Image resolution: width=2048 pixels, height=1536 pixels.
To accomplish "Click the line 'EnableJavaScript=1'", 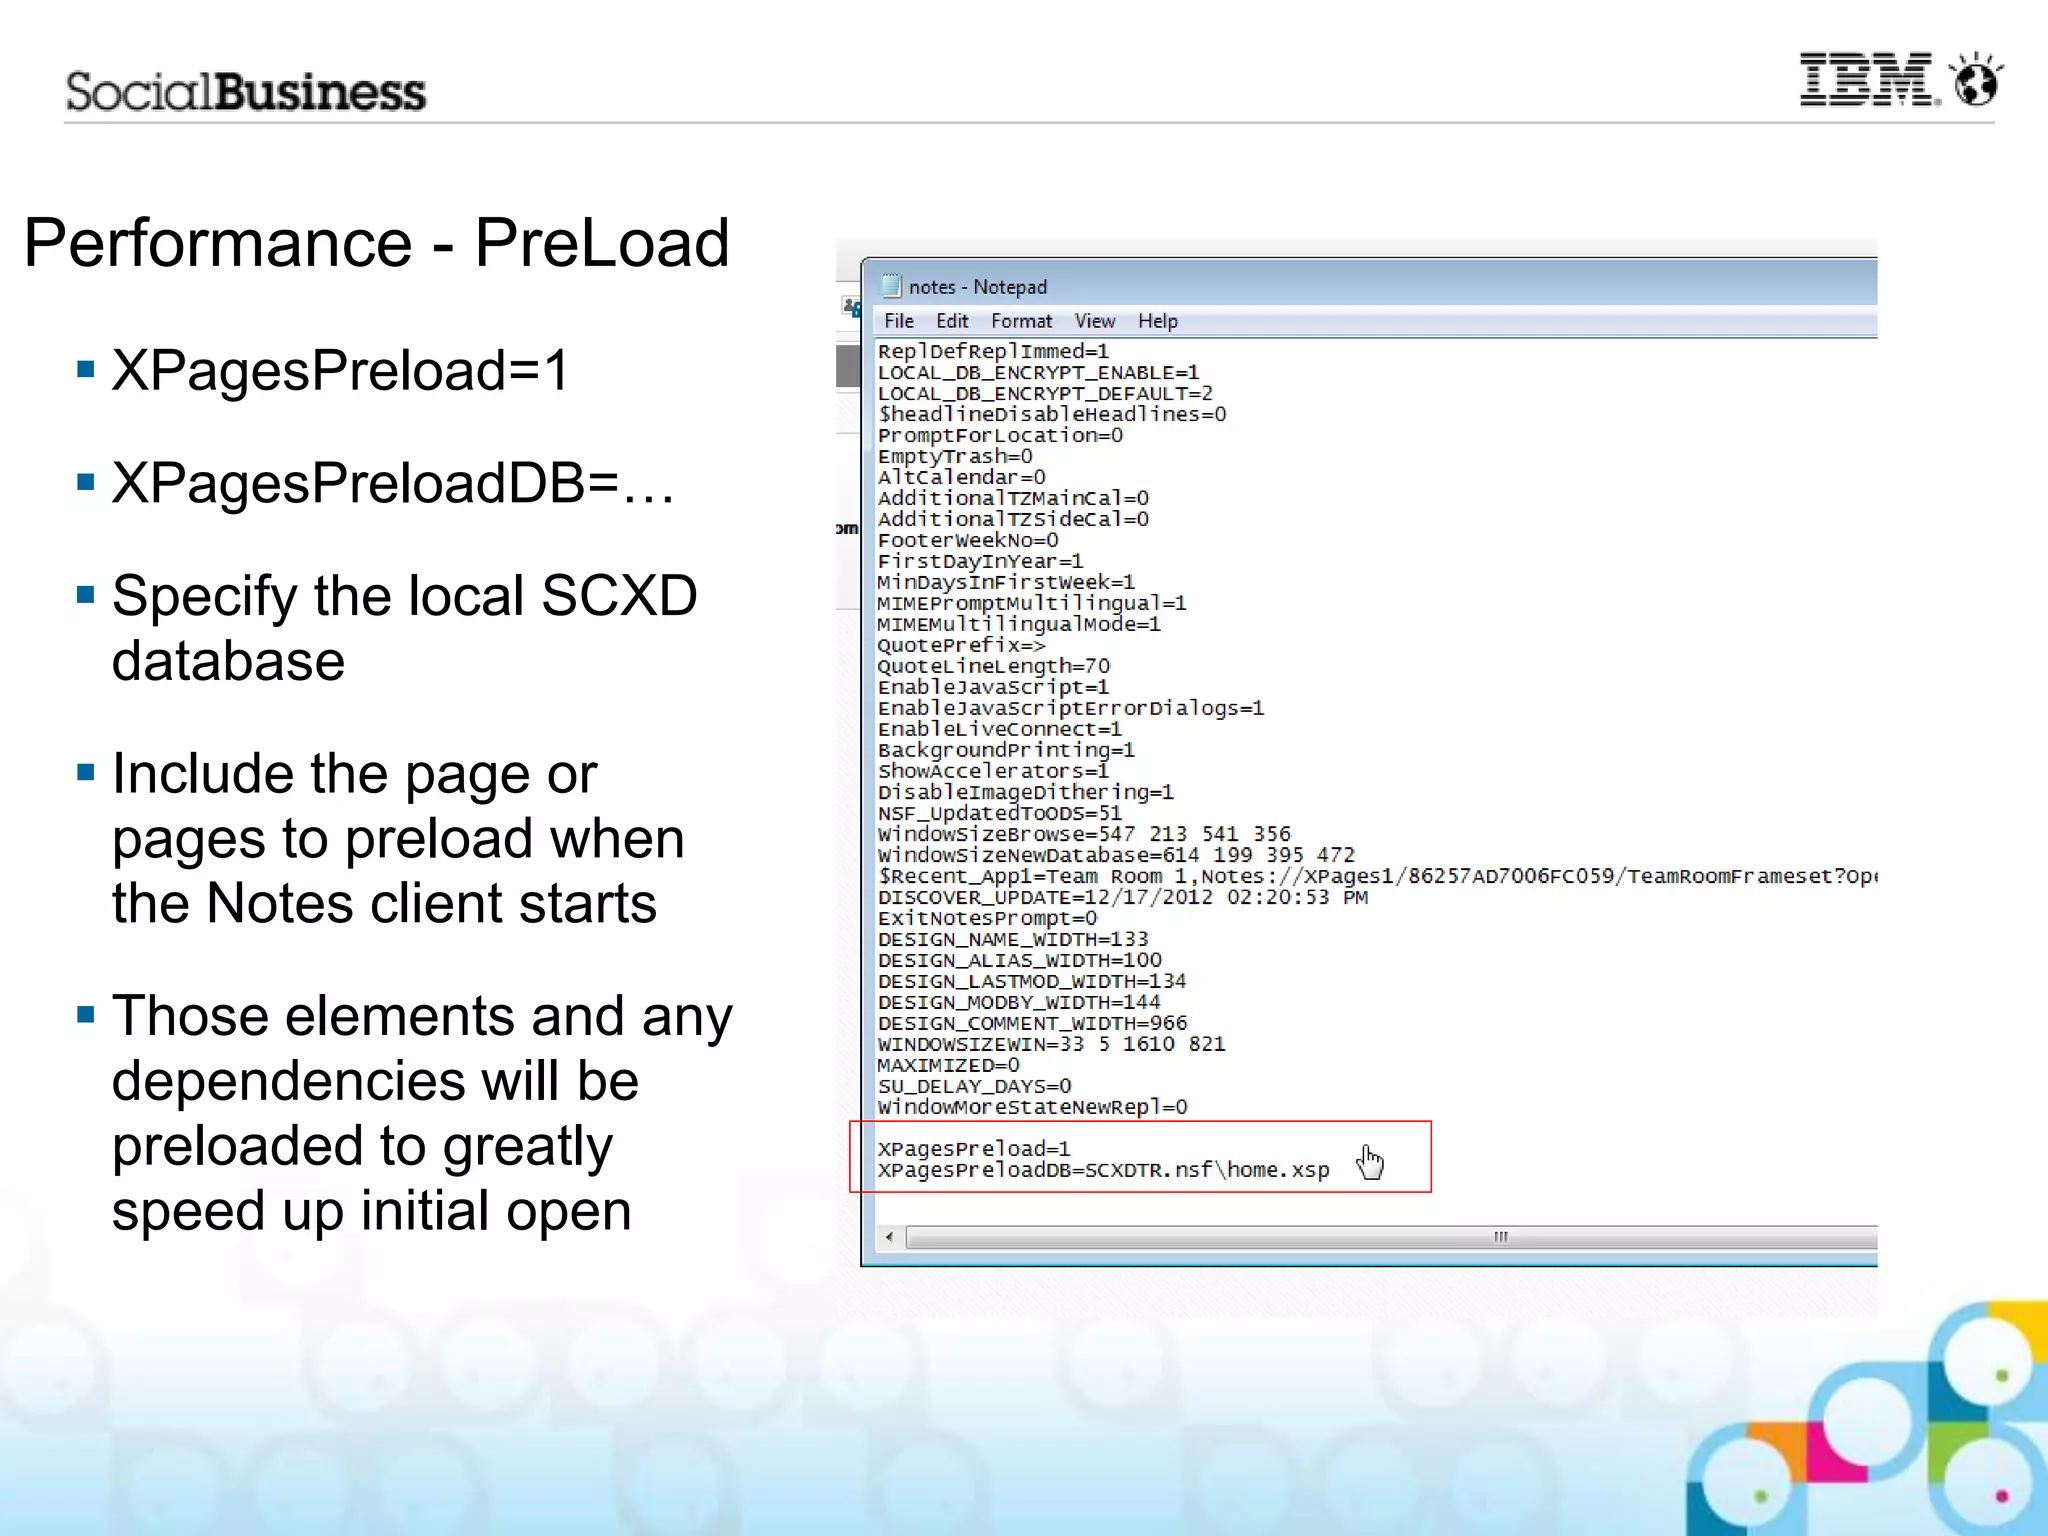I will tap(993, 687).
